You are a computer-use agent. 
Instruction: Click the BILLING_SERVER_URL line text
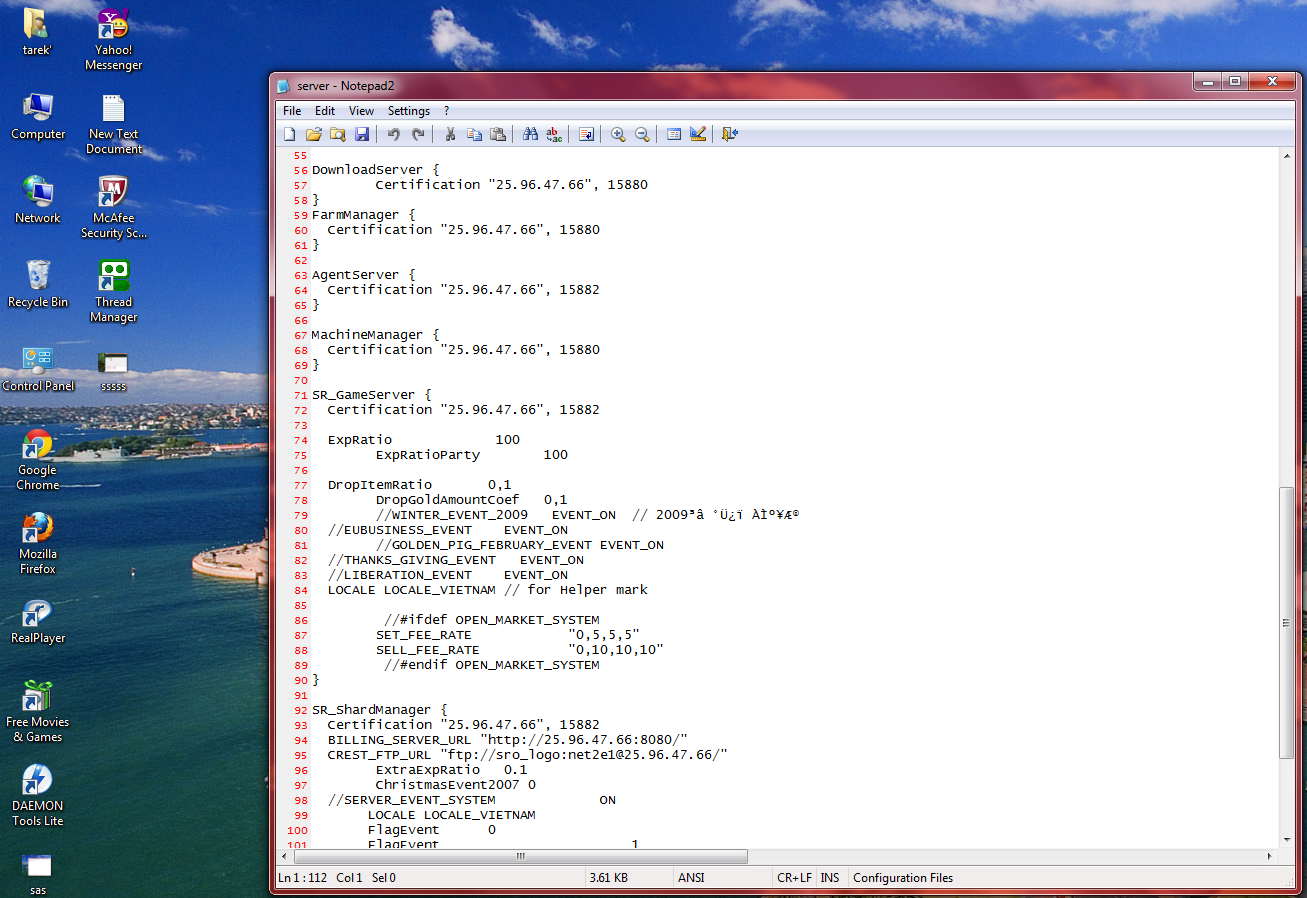[x=507, y=740]
